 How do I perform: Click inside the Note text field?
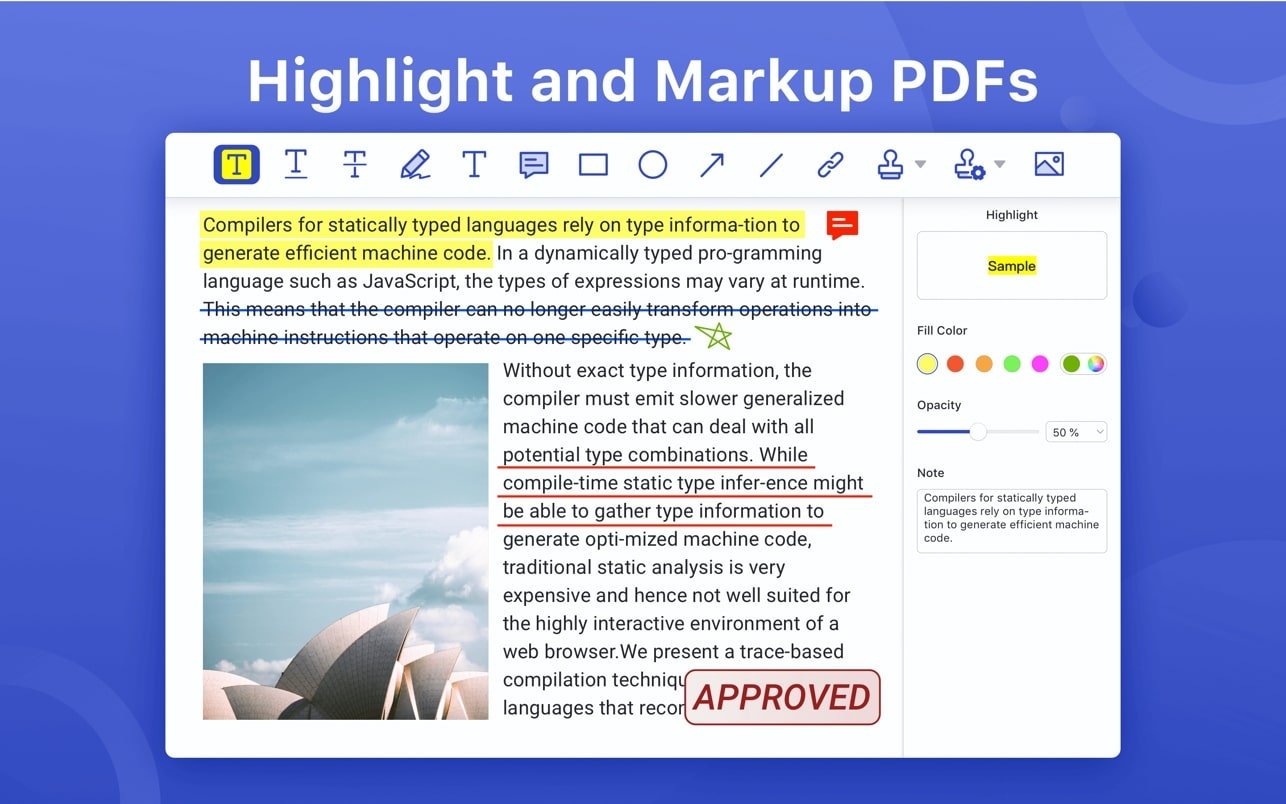1011,520
